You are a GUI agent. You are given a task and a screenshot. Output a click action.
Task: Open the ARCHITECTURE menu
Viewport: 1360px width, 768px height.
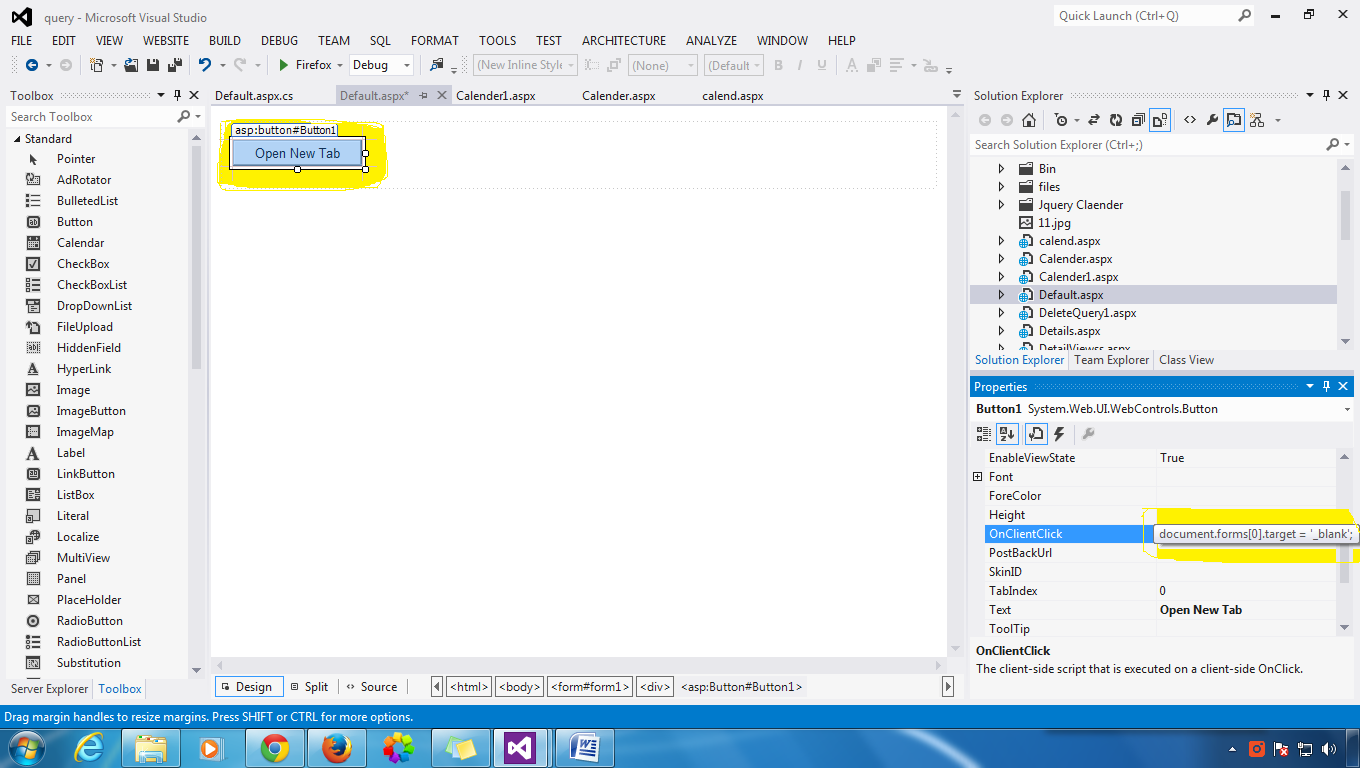[624, 40]
